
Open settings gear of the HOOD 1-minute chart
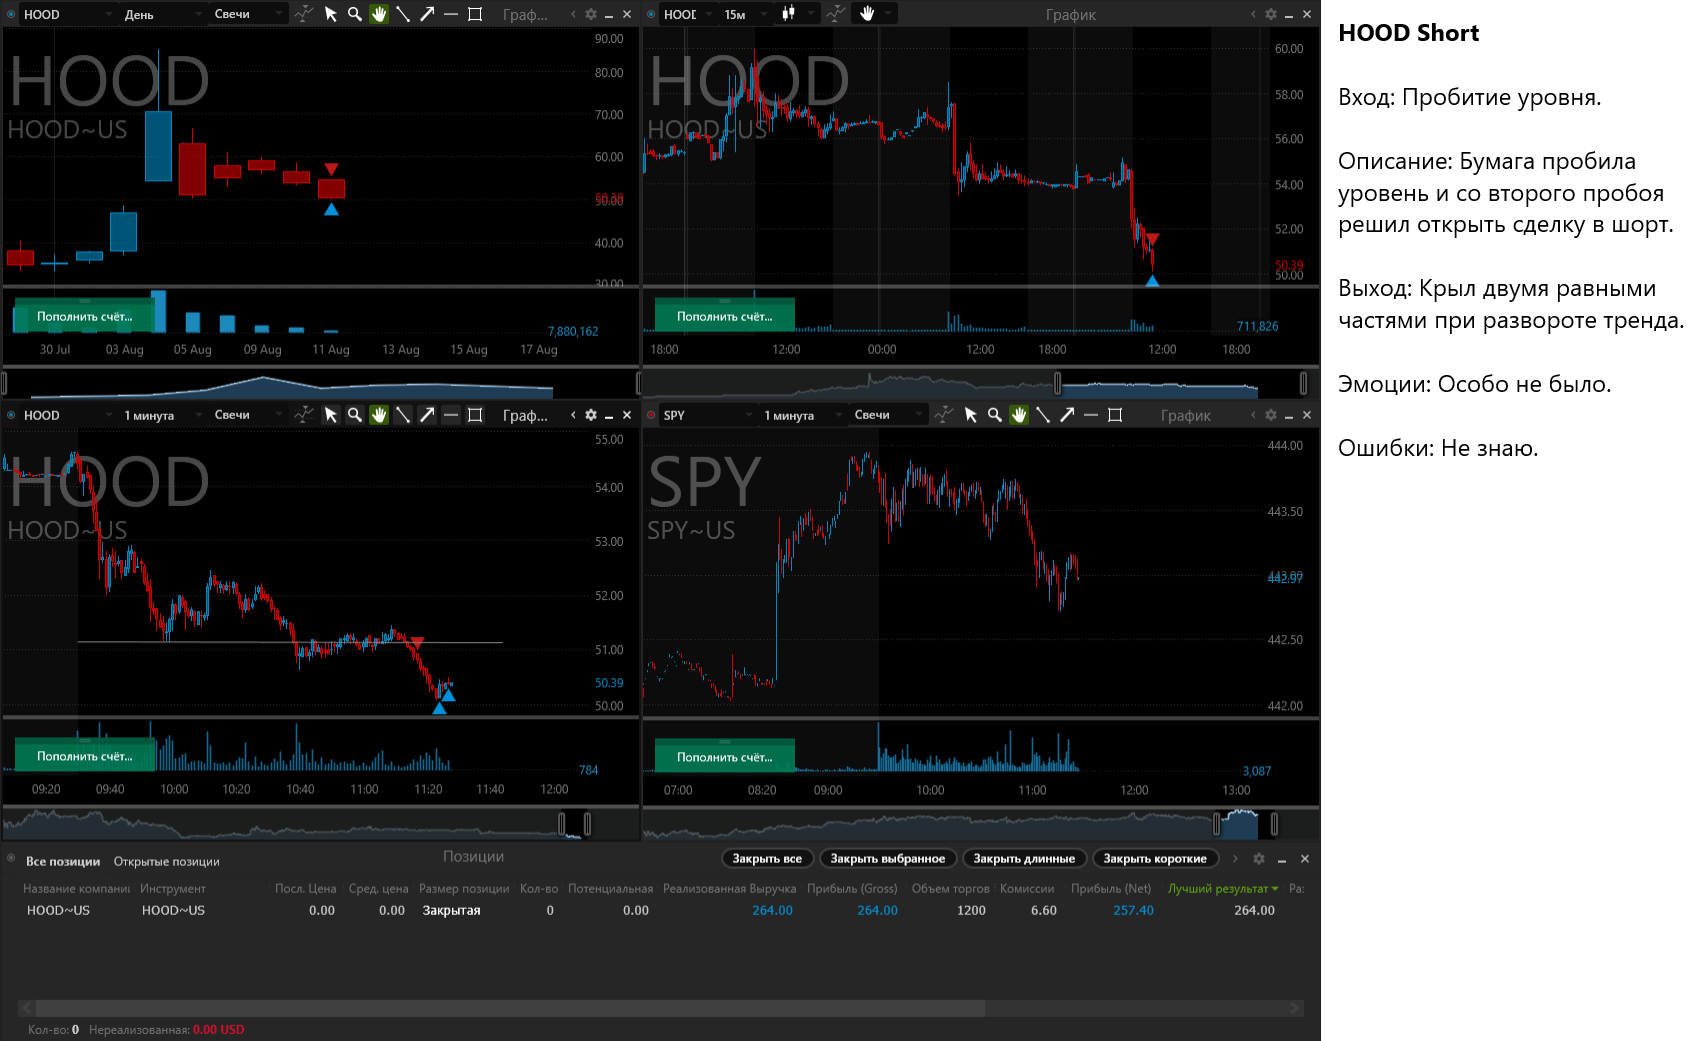click(591, 415)
